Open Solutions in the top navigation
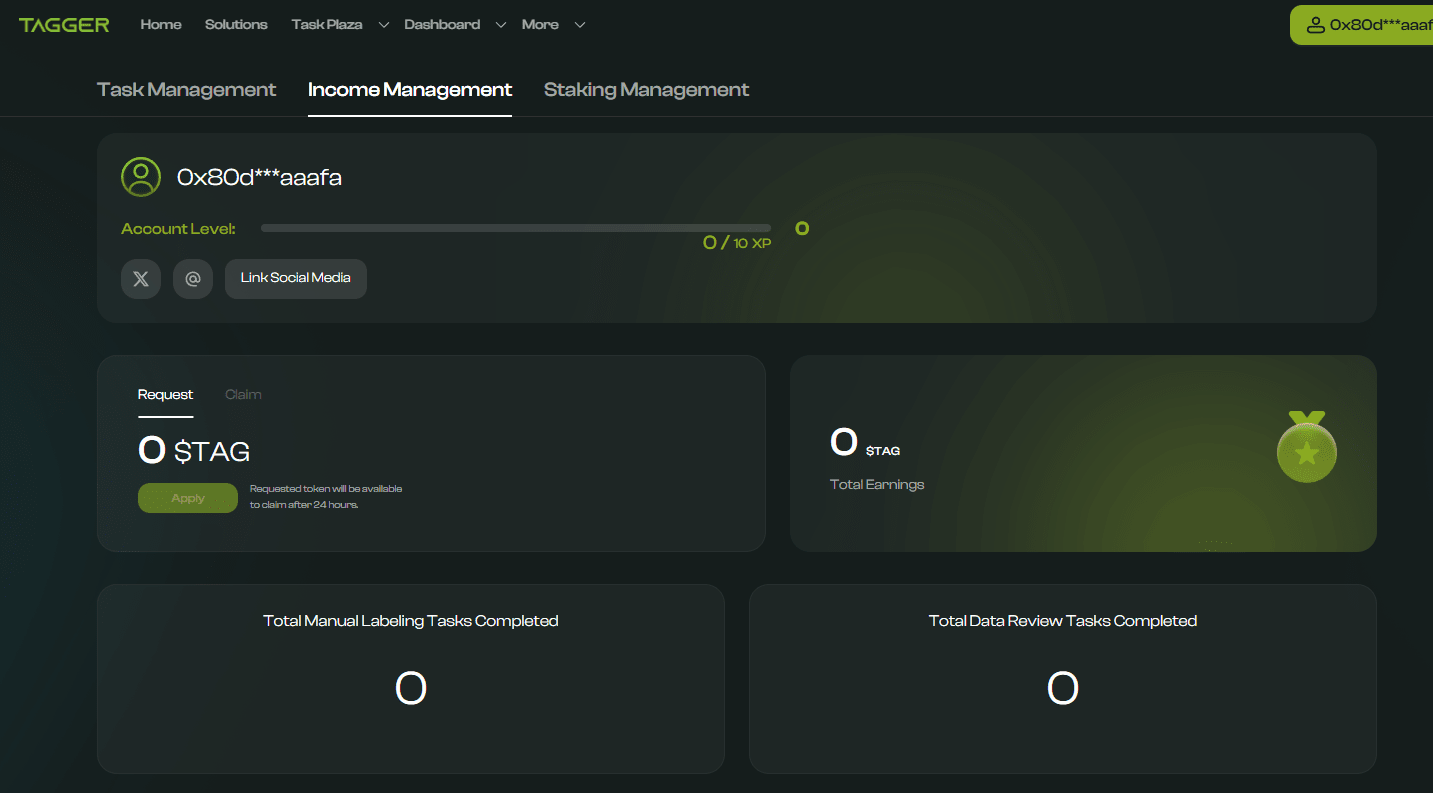The height and width of the screenshot is (793, 1433). [236, 25]
